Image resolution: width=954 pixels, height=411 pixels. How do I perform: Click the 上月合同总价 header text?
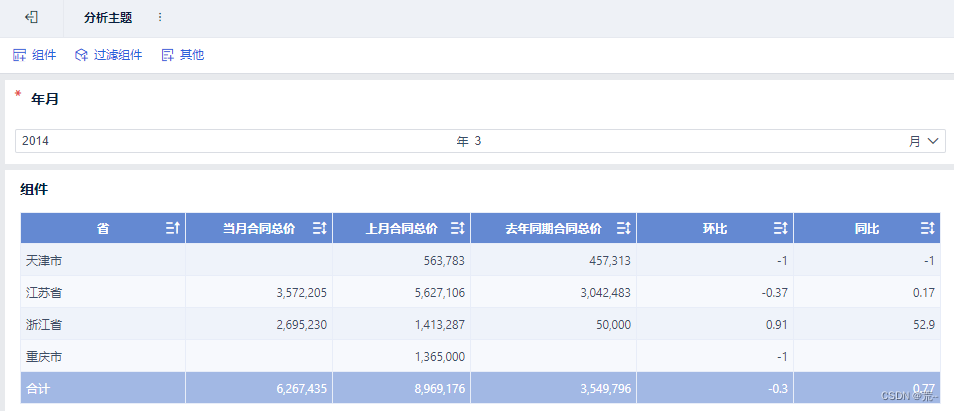pos(401,229)
